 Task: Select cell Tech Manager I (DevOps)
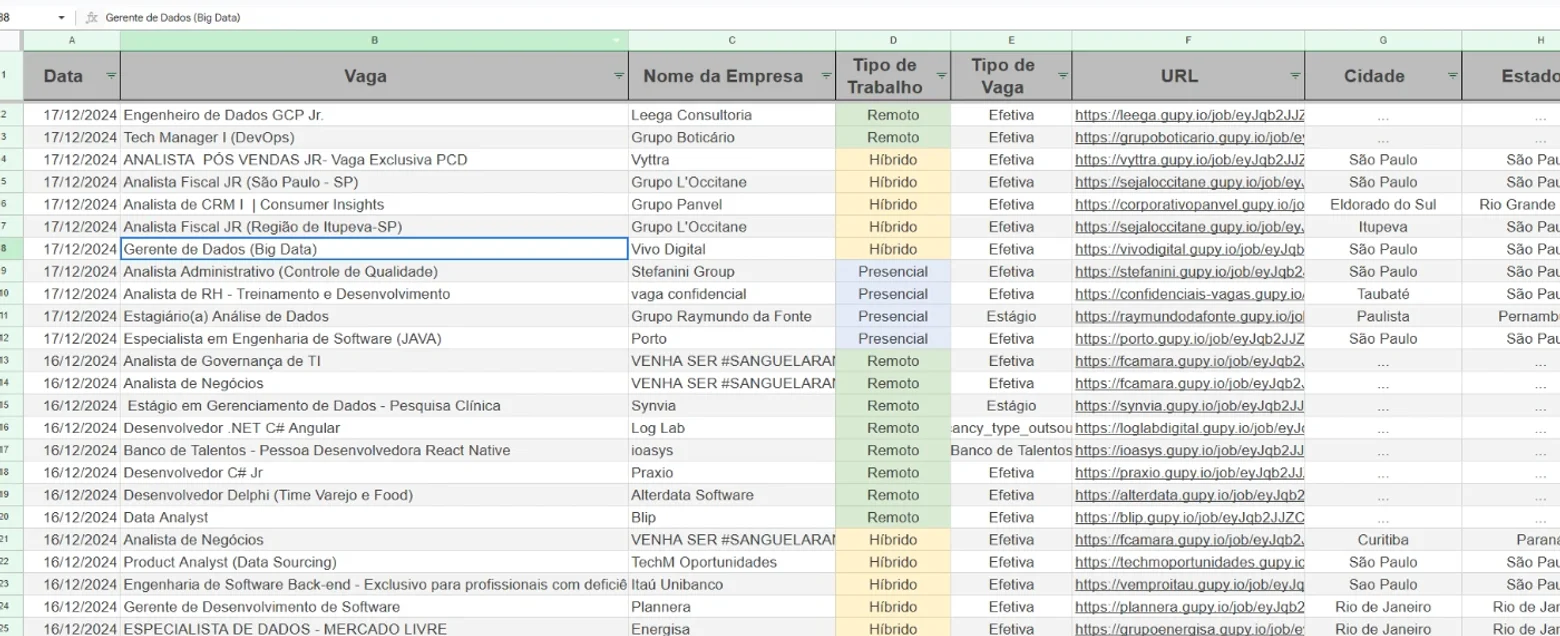coord(374,137)
